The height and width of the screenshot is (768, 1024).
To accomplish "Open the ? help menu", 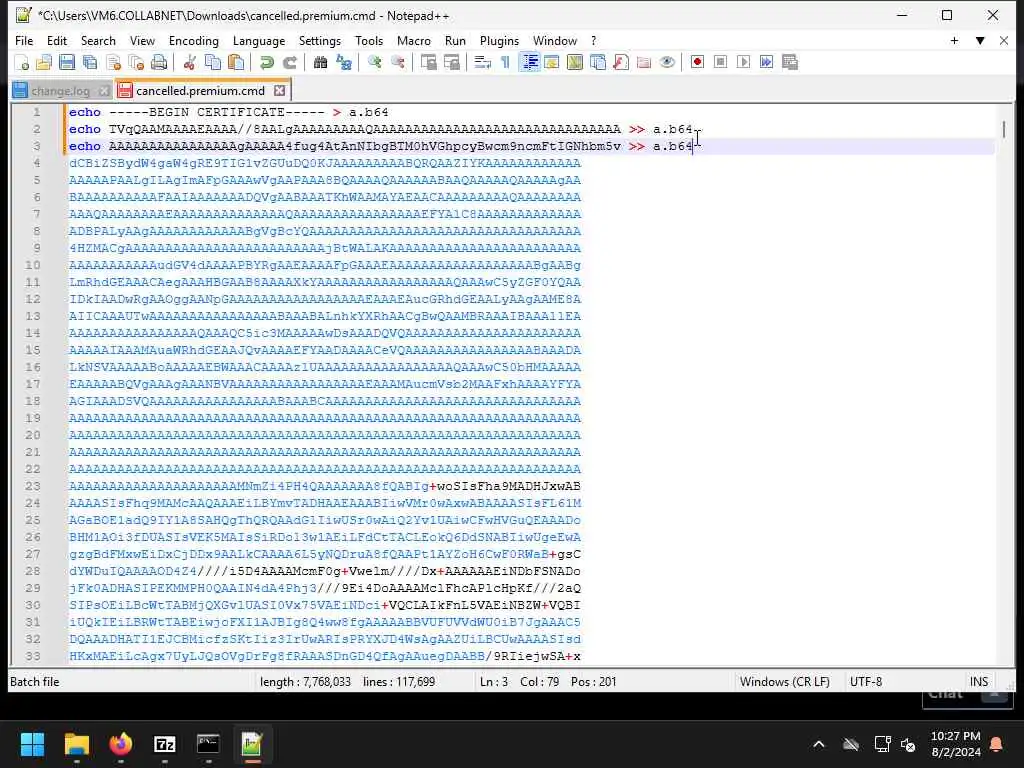I will click(593, 40).
